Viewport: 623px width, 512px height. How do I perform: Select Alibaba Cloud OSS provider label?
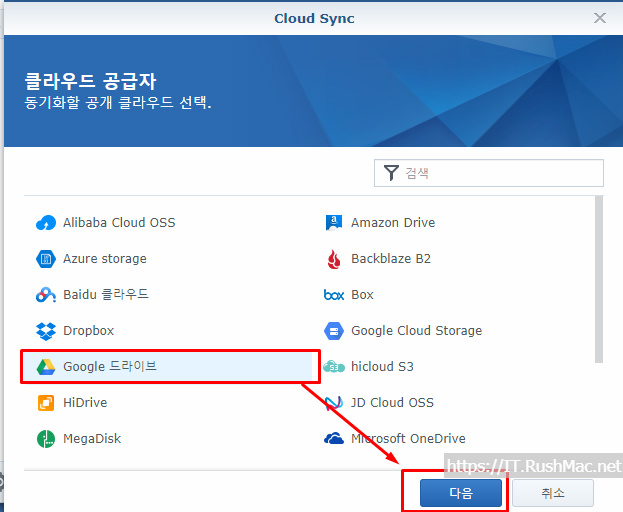(x=119, y=222)
